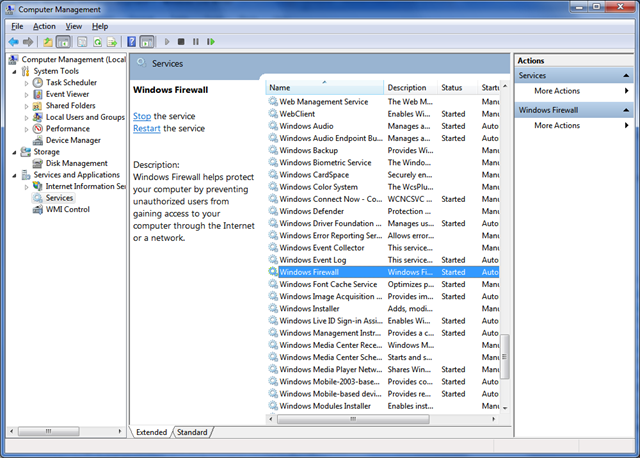Click the console tree horizontal scrollbar thumb
Viewport: 640px width, 458px height.
(x=49, y=431)
